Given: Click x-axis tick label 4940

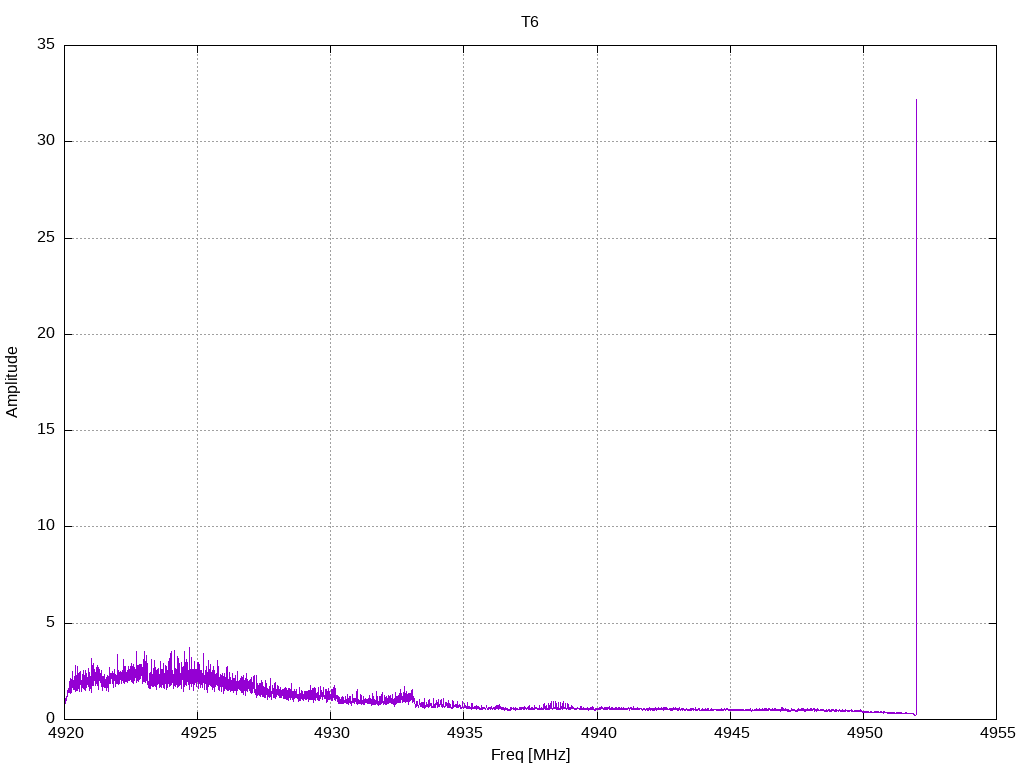Looking at the screenshot, I should click(598, 733).
